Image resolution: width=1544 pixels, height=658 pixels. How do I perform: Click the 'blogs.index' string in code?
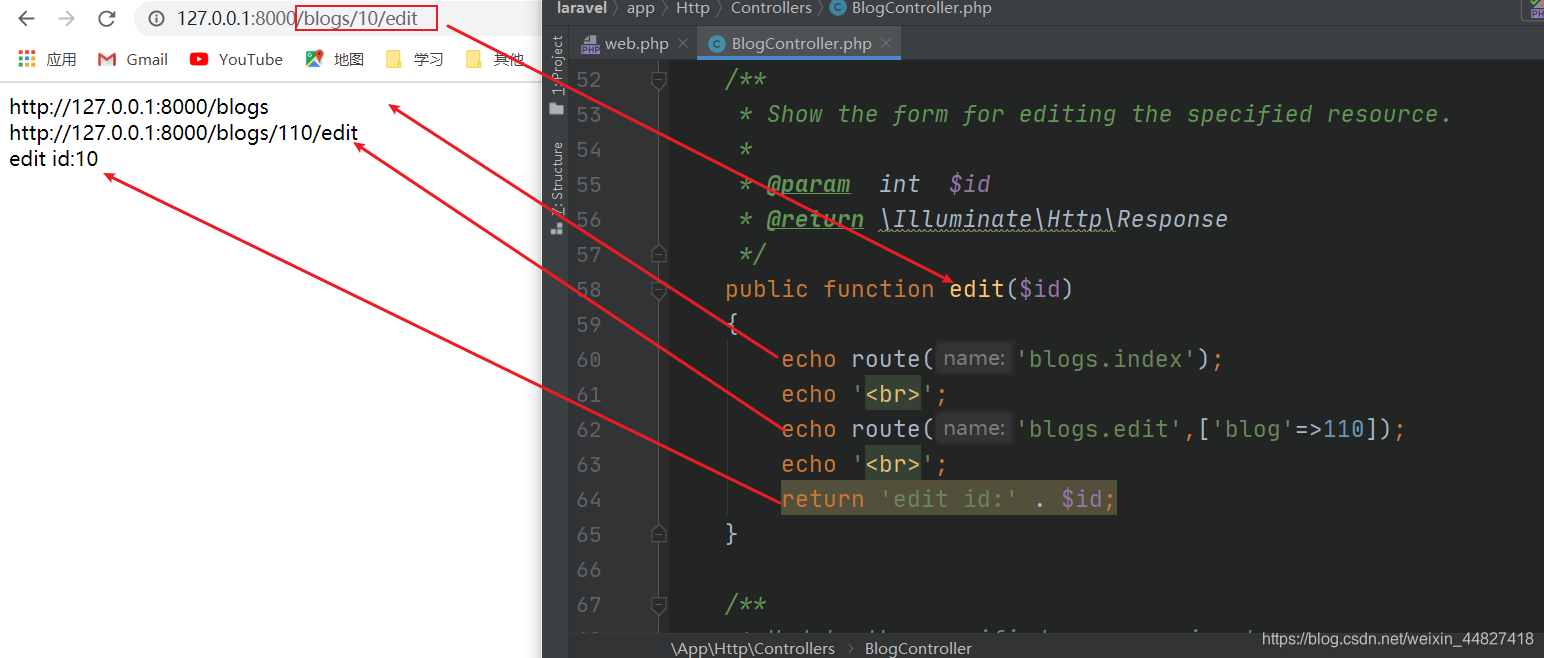click(1106, 359)
